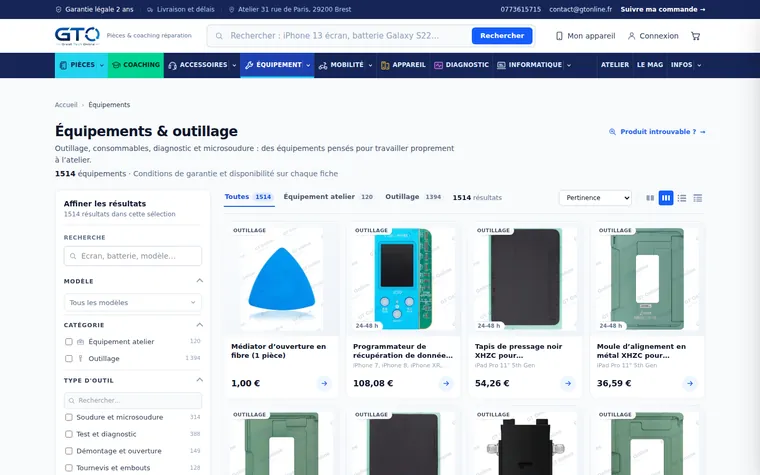760x475 pixels.
Task: Expand the Accessoires menu chevron
Action: click(x=234, y=65)
